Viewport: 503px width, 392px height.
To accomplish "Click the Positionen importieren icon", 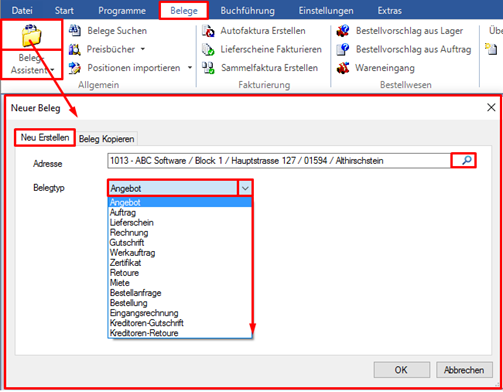I will 75,68.
